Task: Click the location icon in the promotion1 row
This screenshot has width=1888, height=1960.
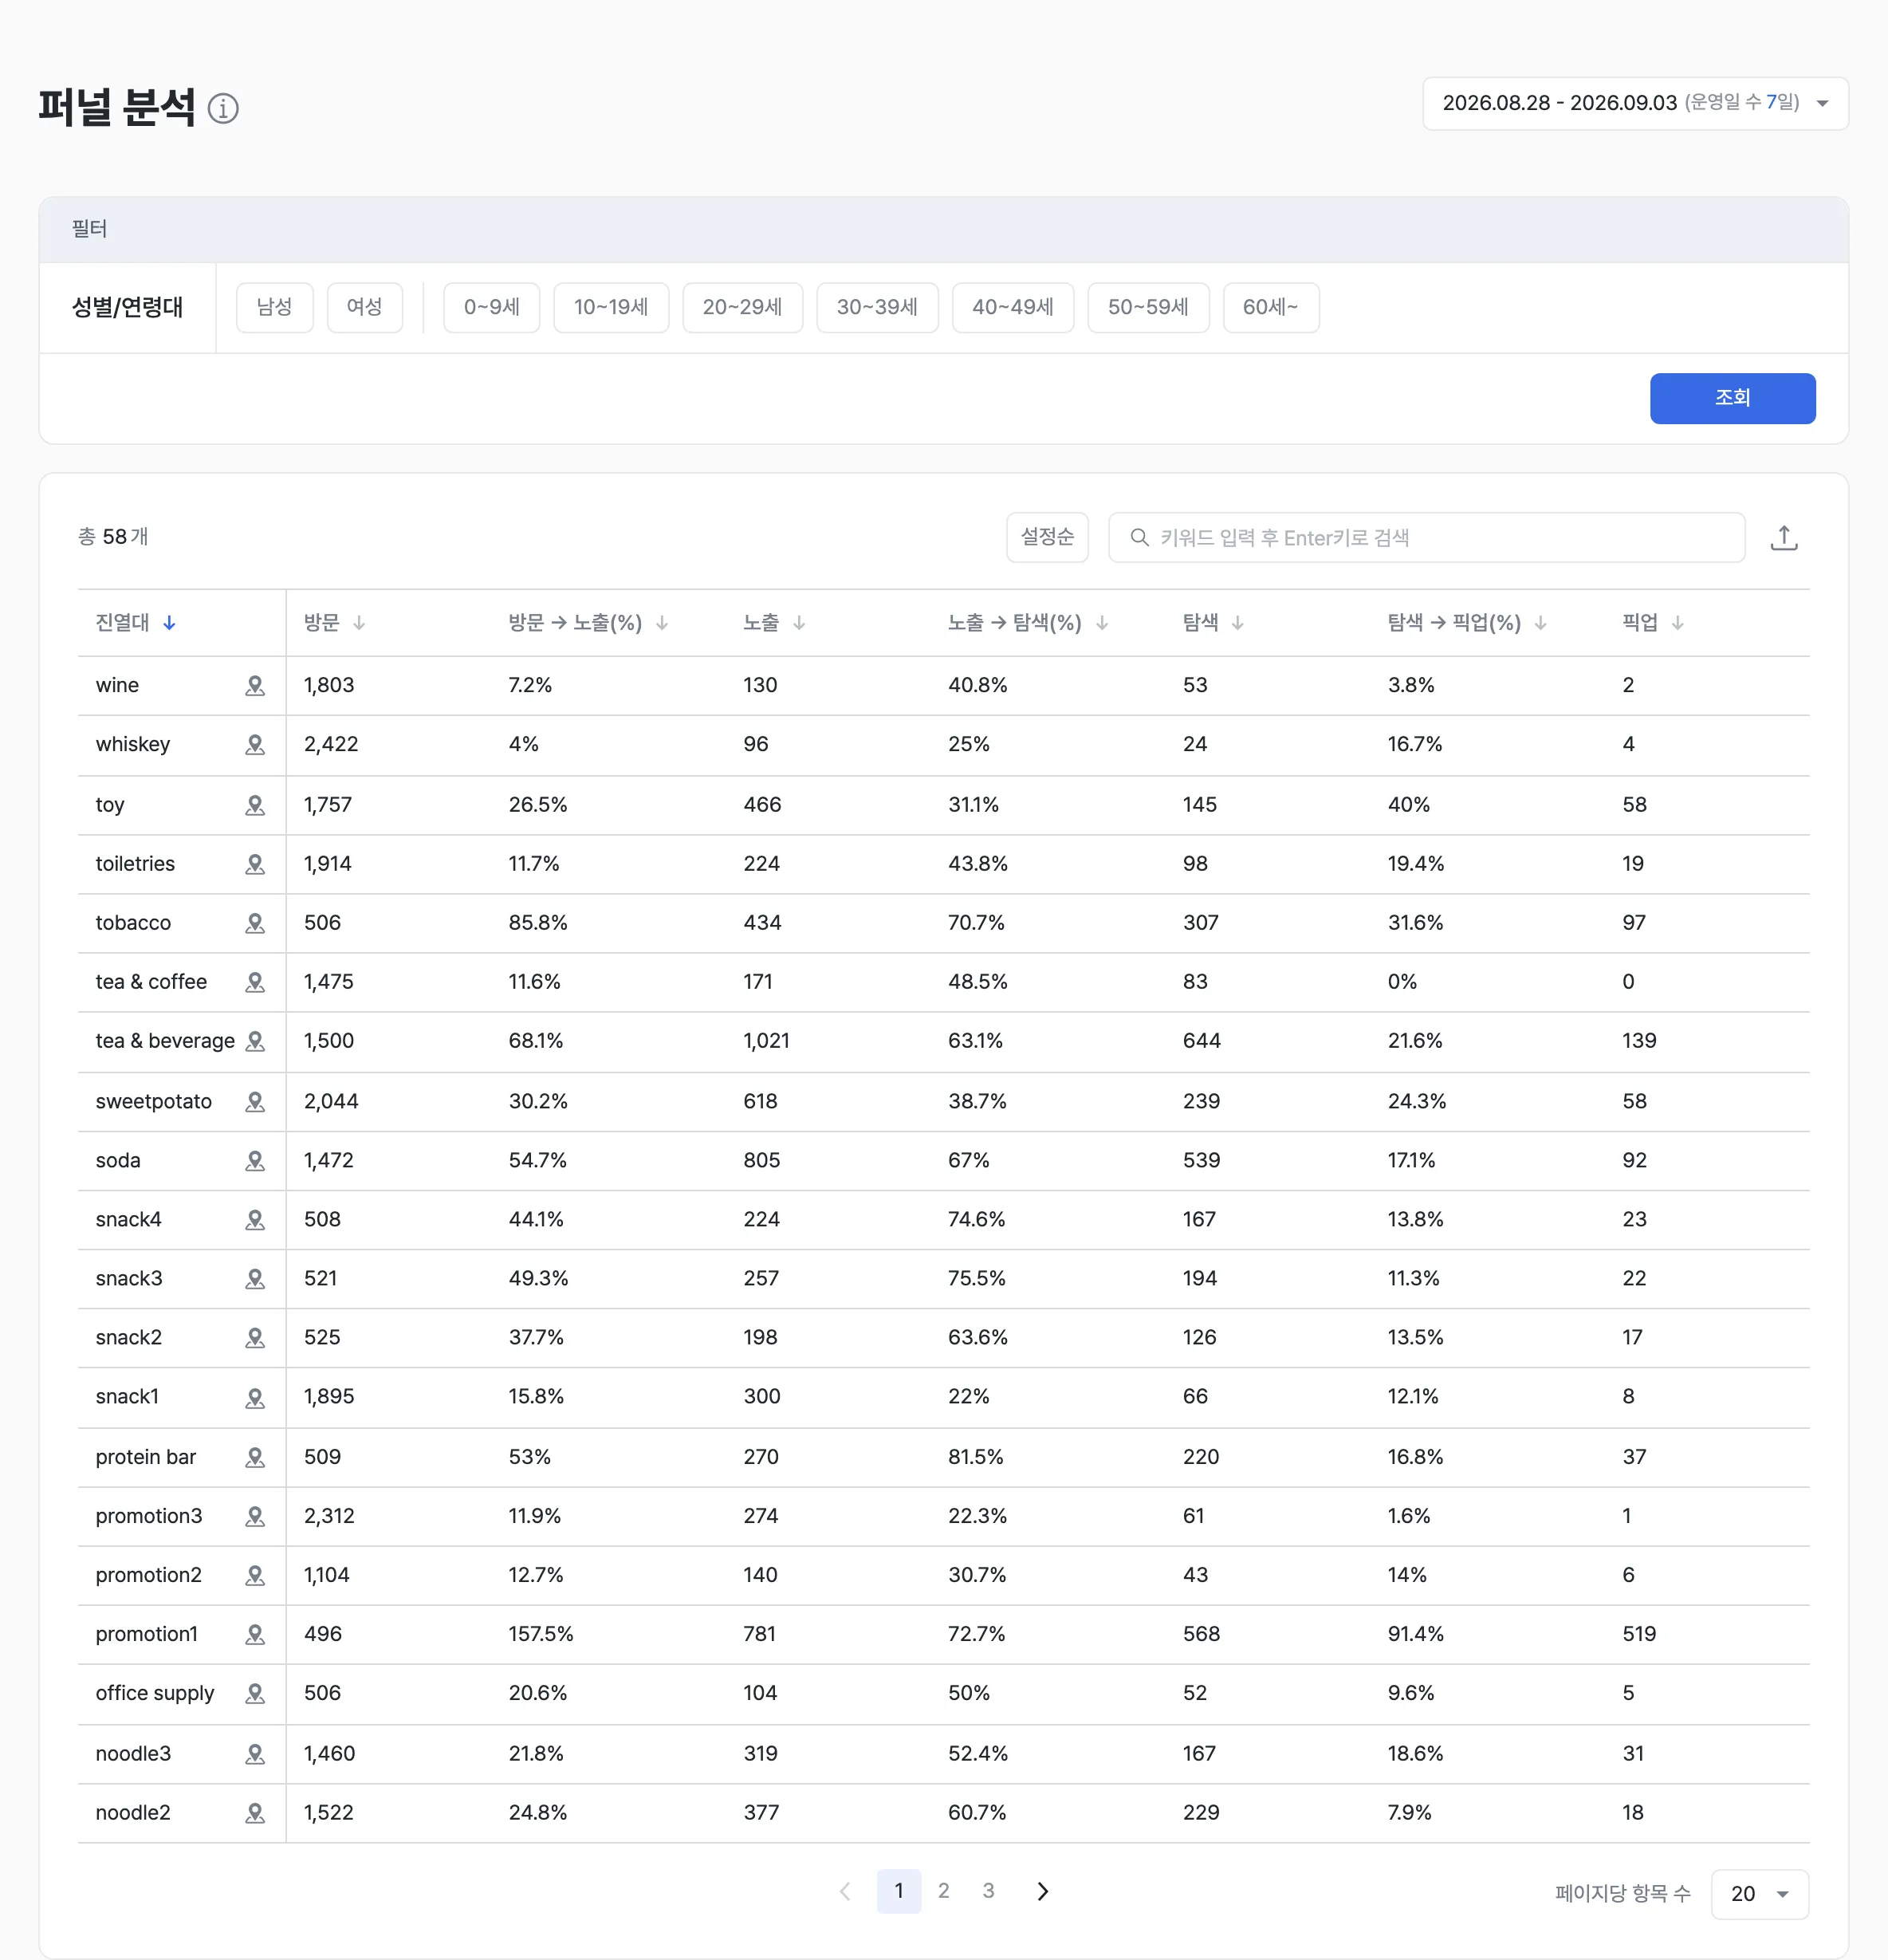Action: tap(255, 1634)
